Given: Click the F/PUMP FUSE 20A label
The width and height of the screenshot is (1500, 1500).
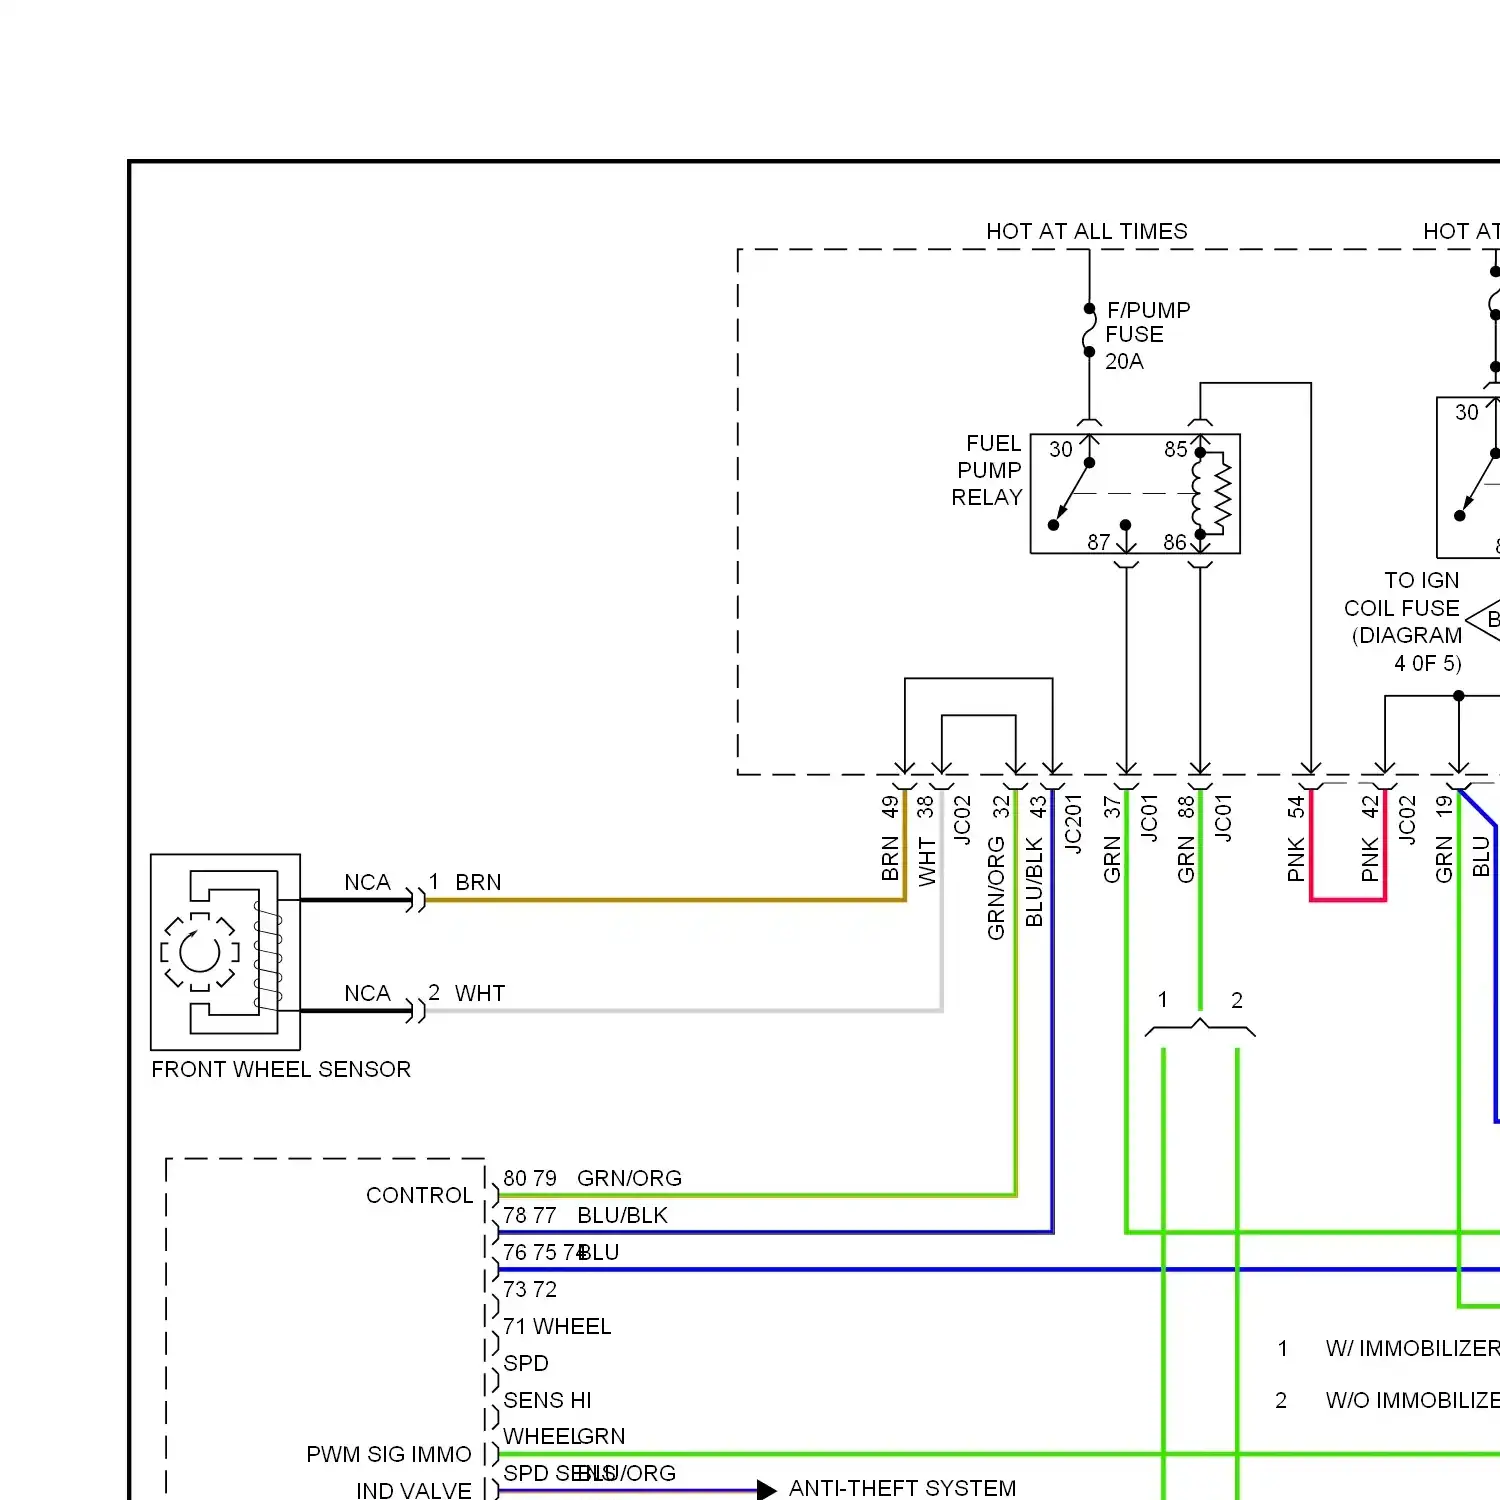Looking at the screenshot, I should [1148, 335].
